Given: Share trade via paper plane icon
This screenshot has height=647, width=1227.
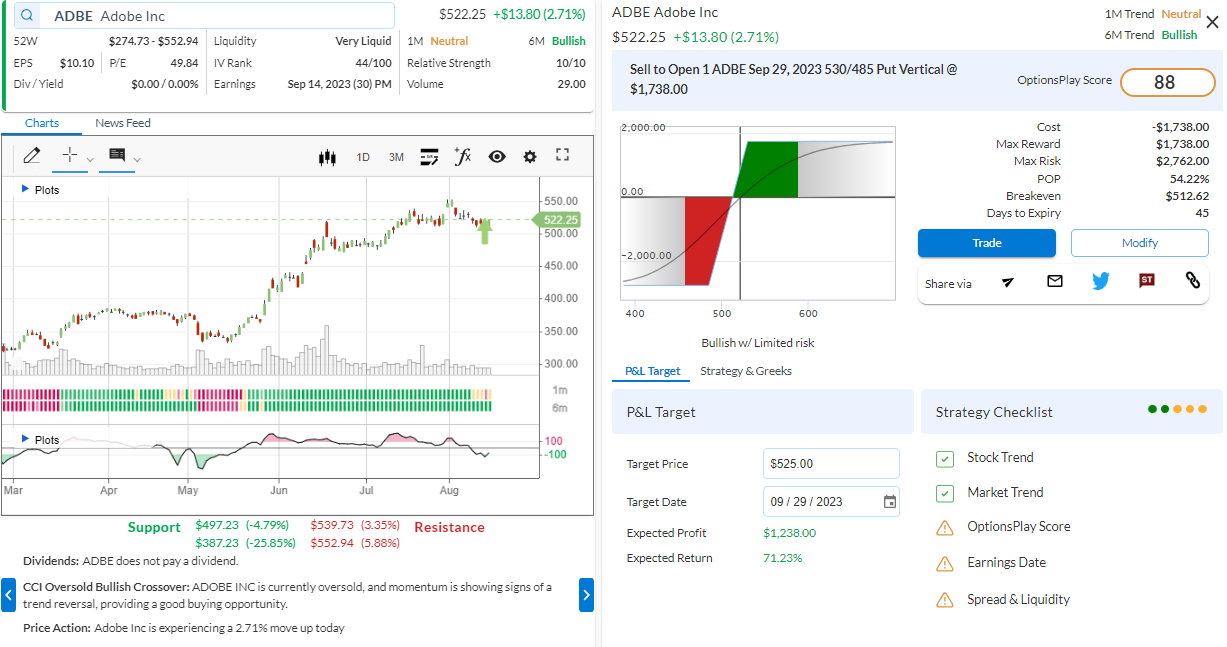Looking at the screenshot, I should (x=1008, y=282).
